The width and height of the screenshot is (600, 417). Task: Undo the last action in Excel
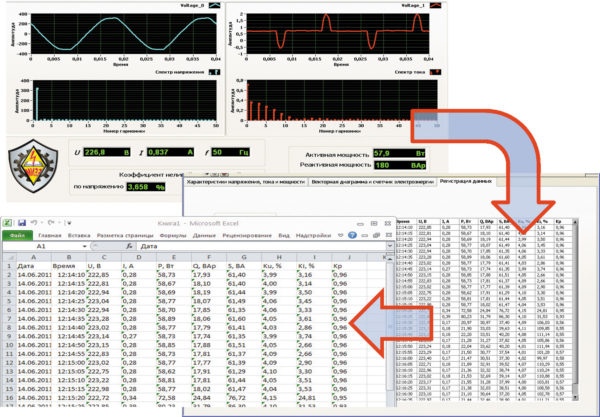pos(34,223)
